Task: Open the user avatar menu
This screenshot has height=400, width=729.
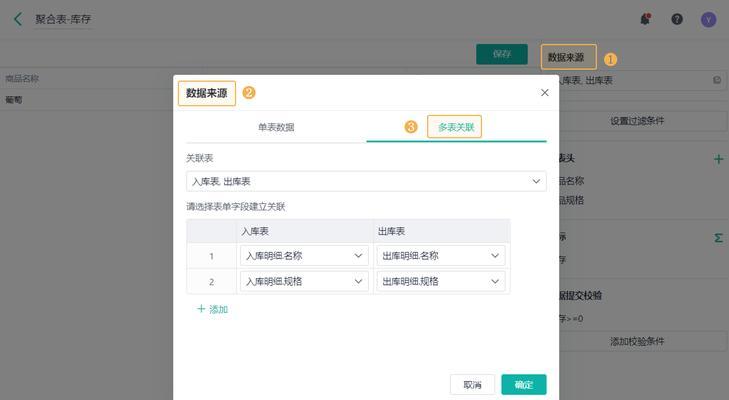Action: 708,20
